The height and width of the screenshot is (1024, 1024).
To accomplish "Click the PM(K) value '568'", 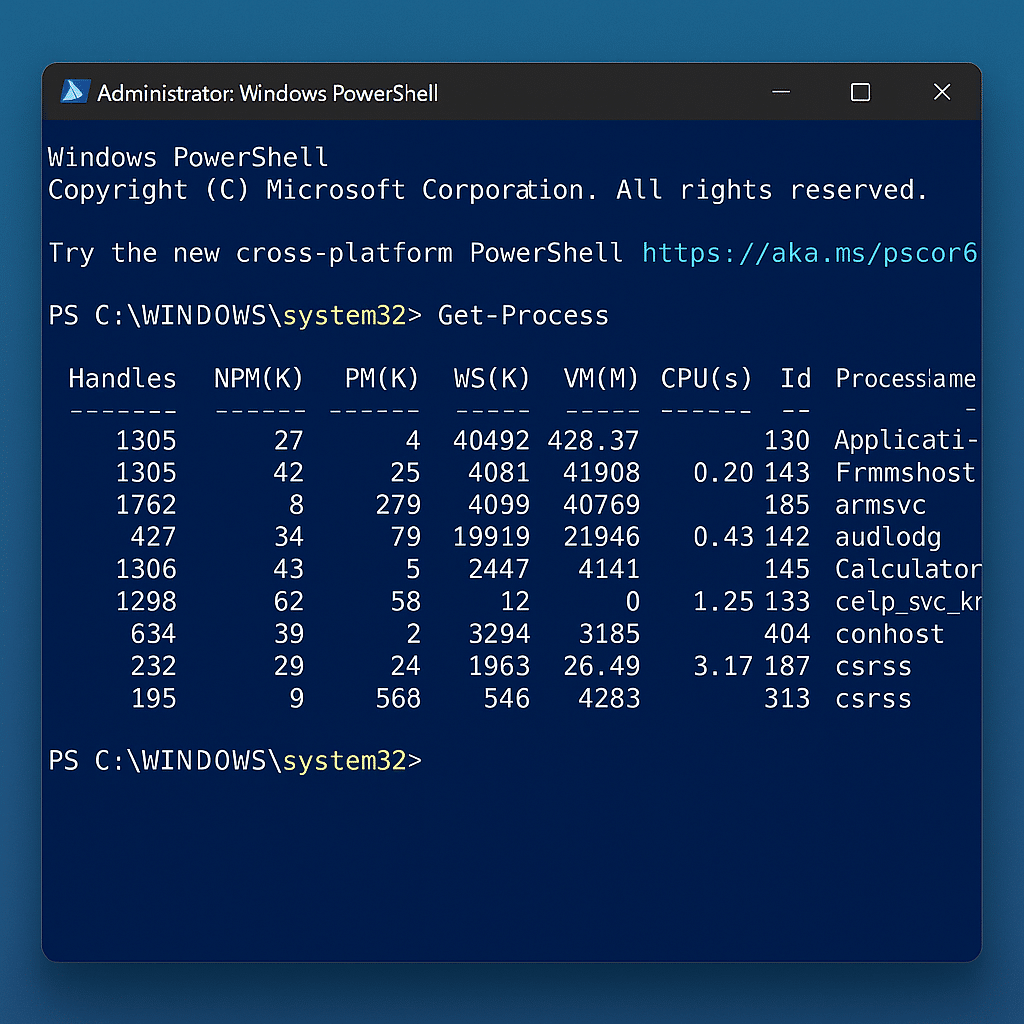I will coord(398,698).
